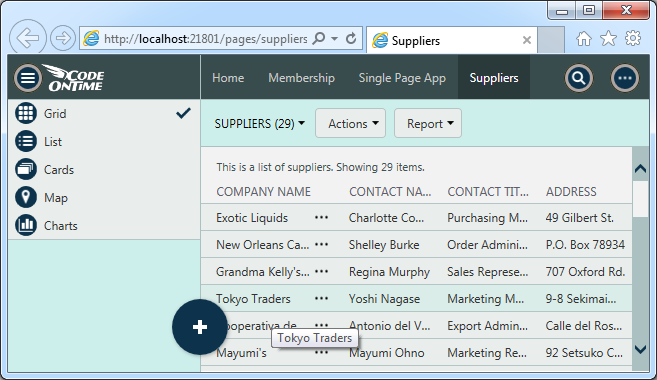
Task: Go to the Home menu item
Action: (x=228, y=78)
